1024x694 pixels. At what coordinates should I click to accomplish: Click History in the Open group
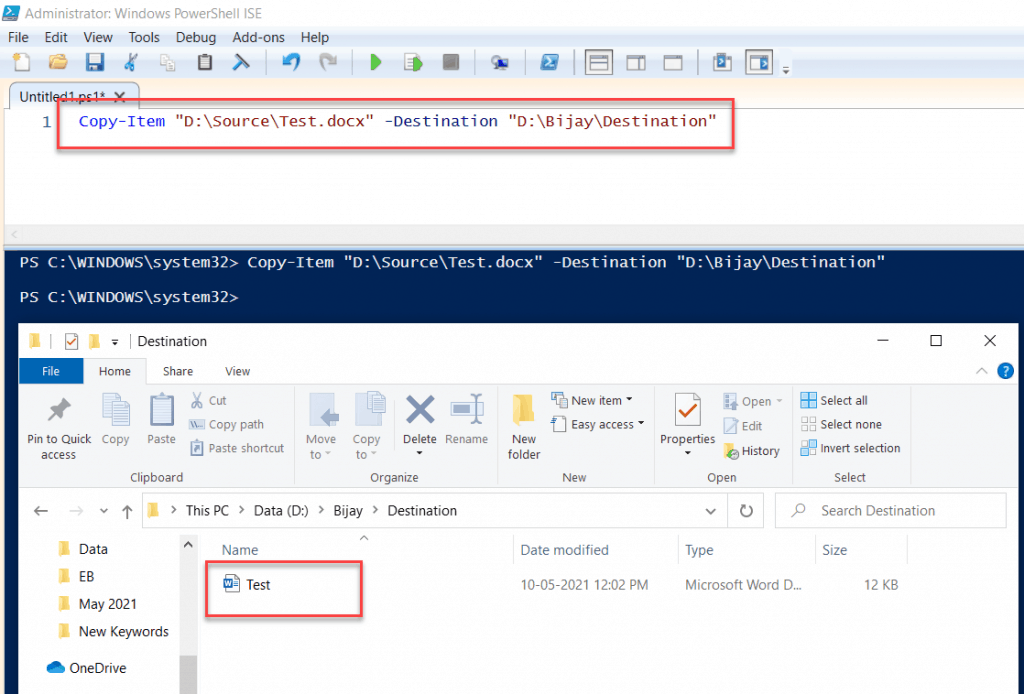(752, 450)
